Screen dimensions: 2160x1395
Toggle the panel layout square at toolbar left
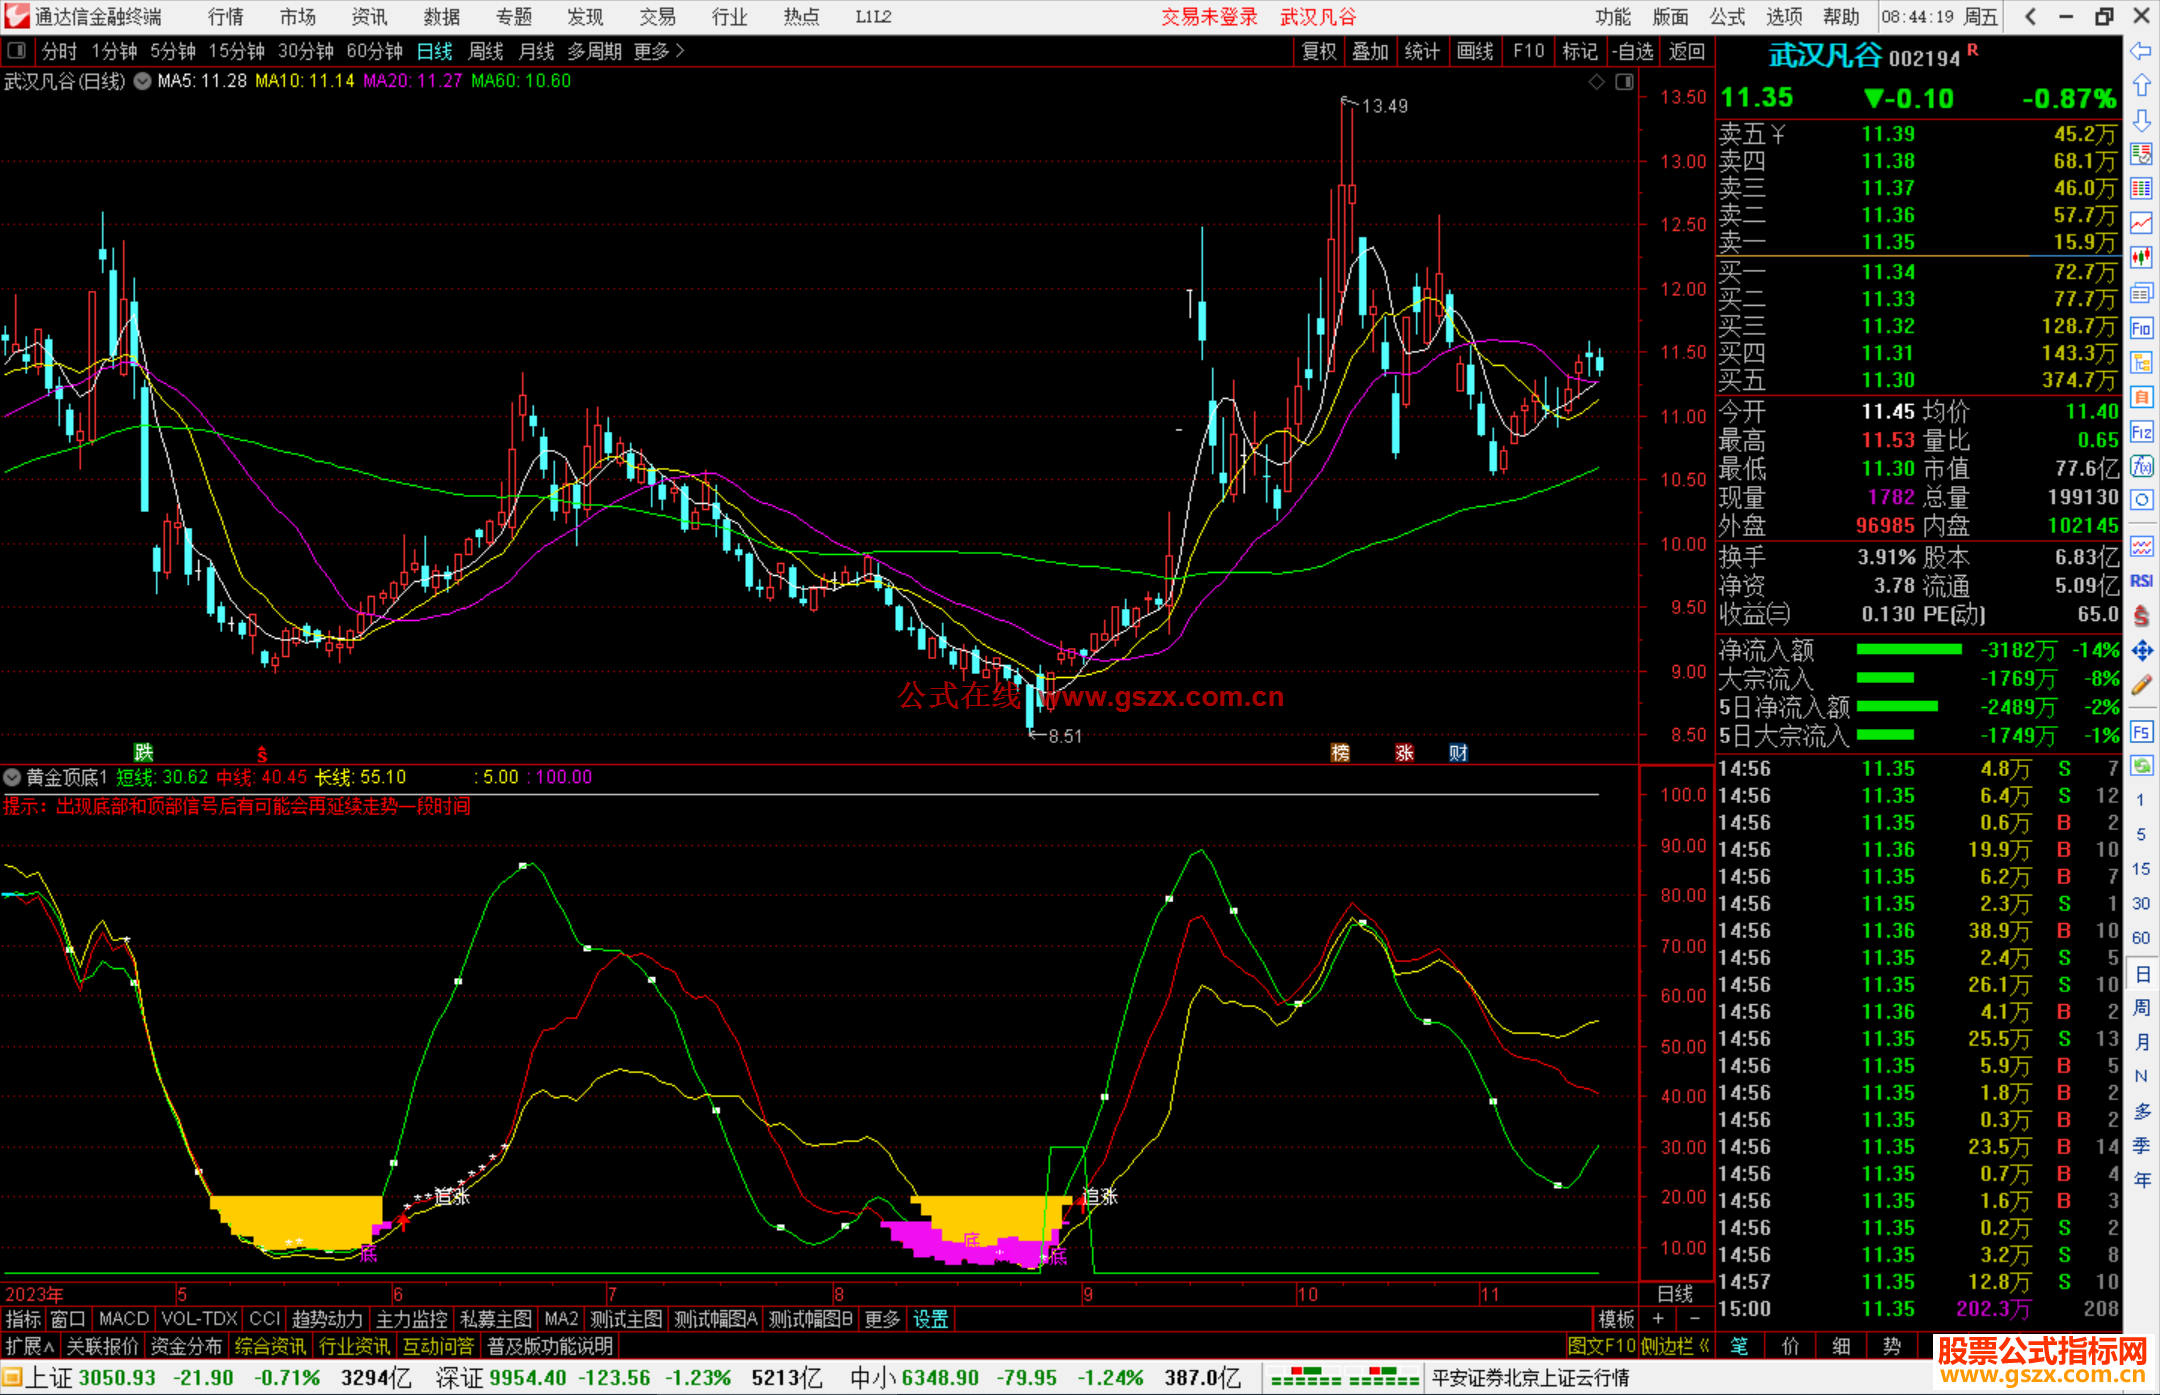tap(17, 51)
